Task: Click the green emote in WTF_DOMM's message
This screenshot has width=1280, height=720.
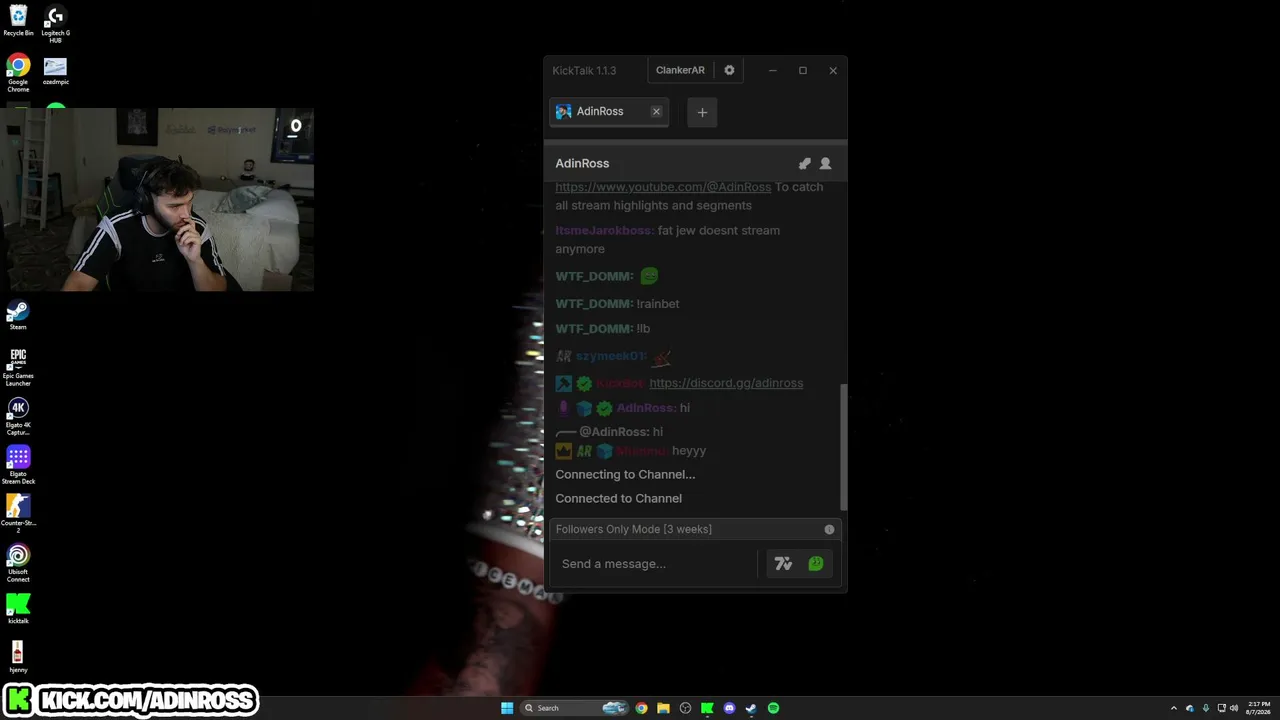Action: tap(649, 276)
